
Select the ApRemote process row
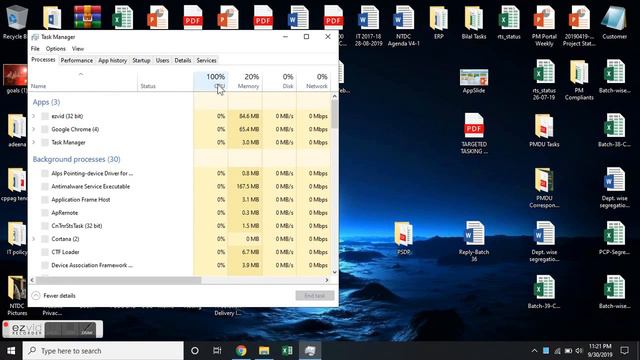180,213
